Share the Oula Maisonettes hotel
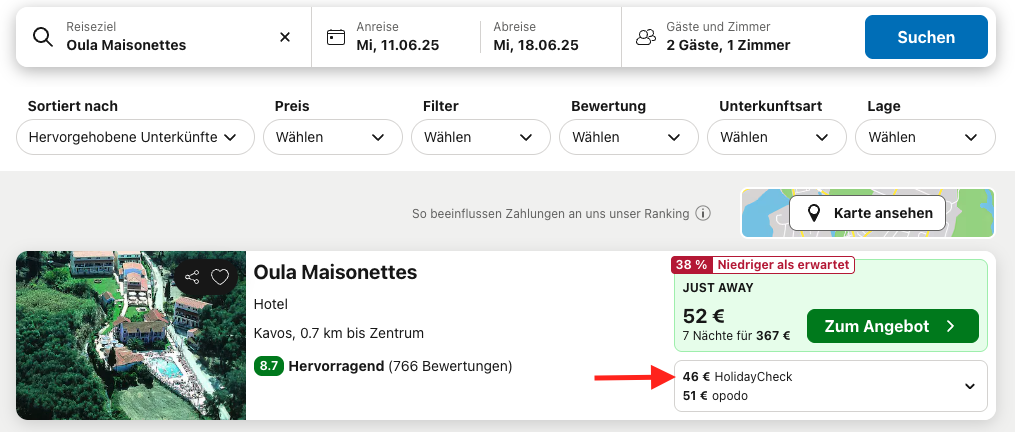The width and height of the screenshot is (1015, 432). (192, 277)
